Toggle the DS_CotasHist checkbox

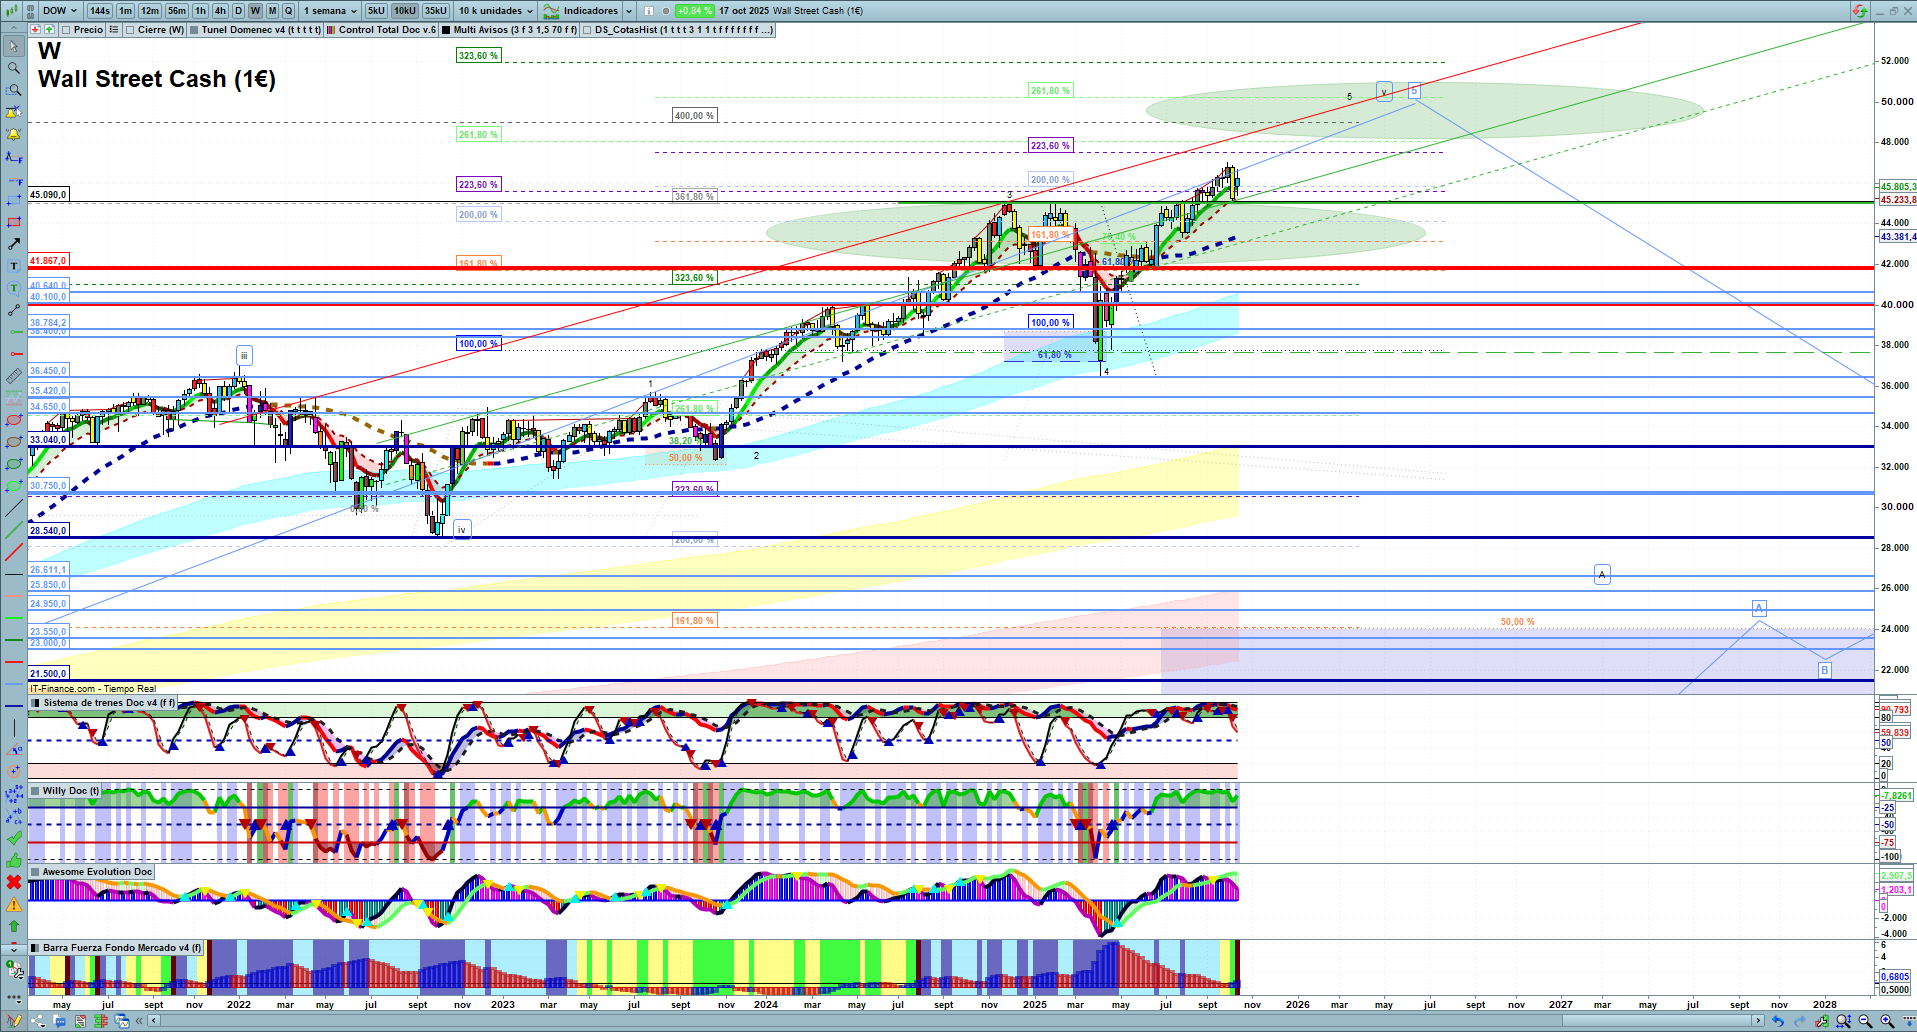[x=587, y=30]
